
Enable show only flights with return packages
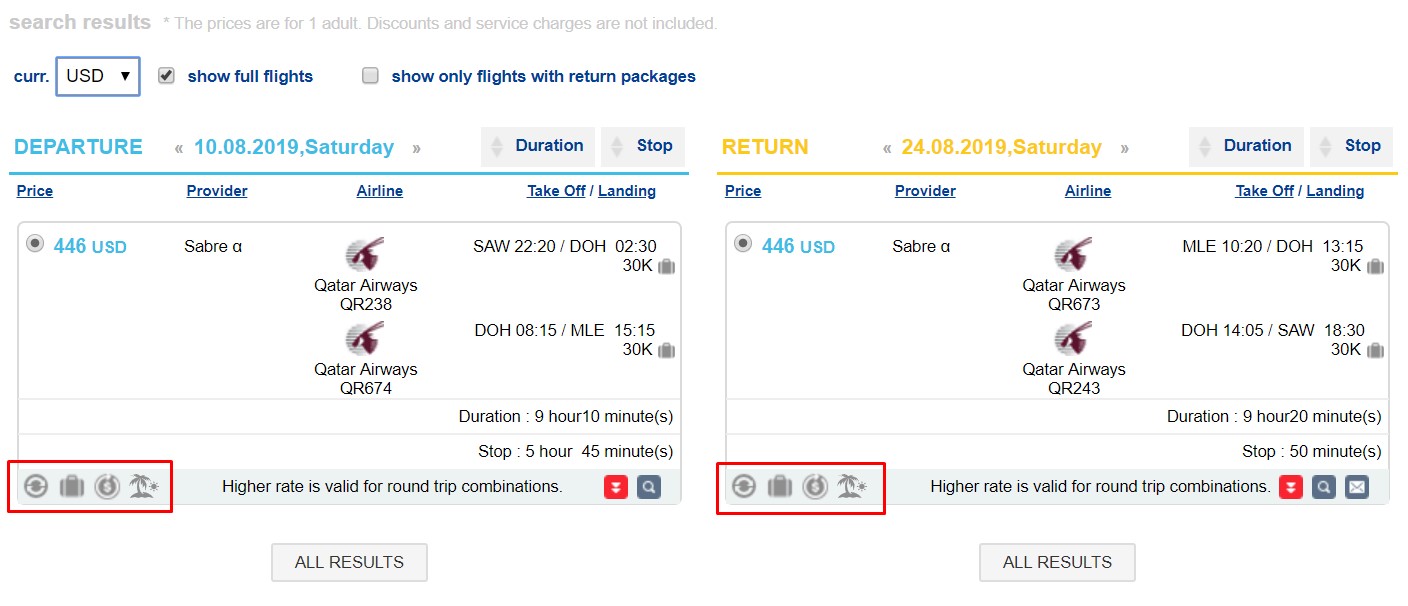[x=371, y=75]
